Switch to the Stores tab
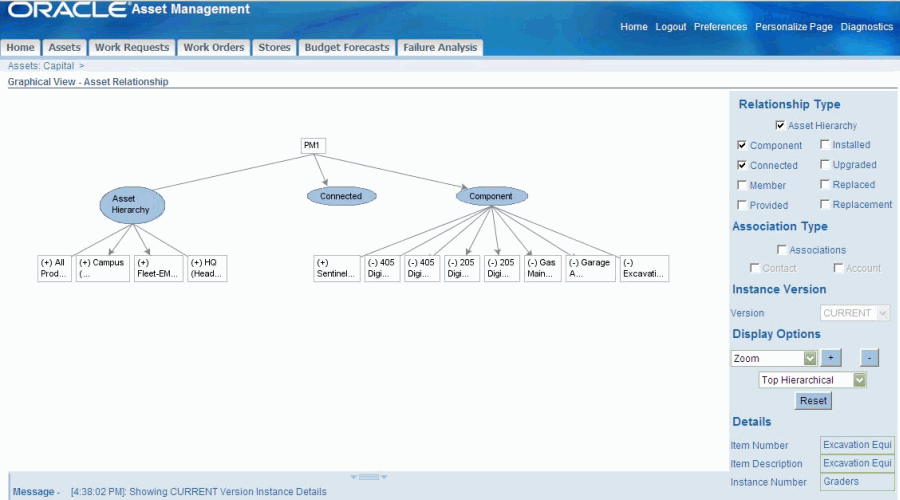This screenshot has height=500, width=900. 274,48
